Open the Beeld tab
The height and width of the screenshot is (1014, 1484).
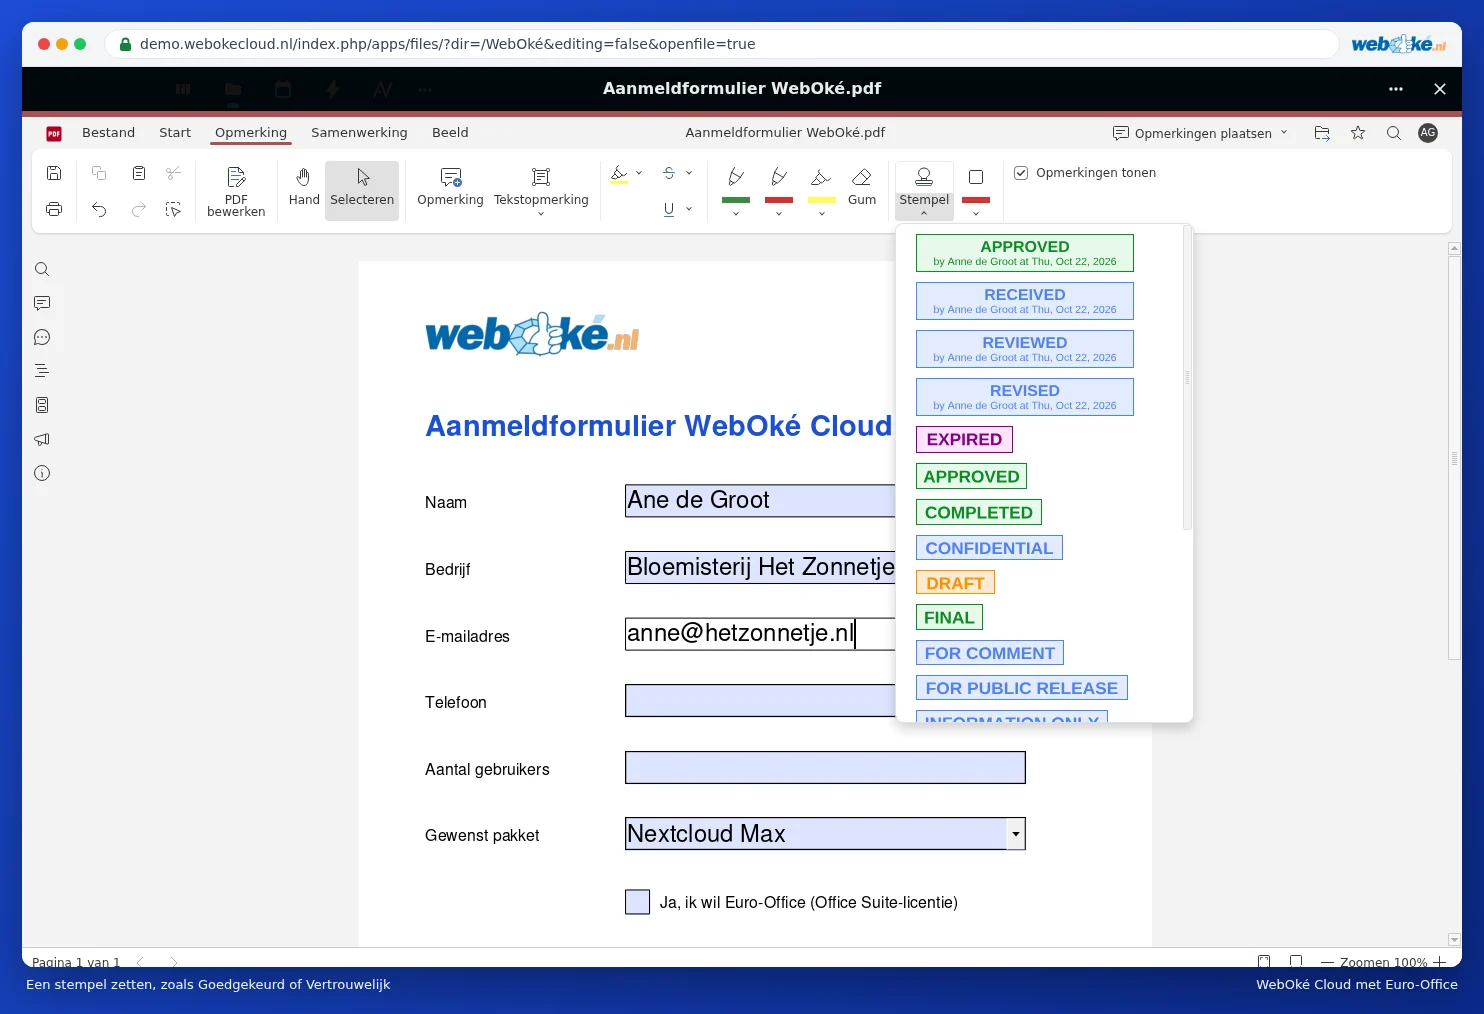[450, 133]
